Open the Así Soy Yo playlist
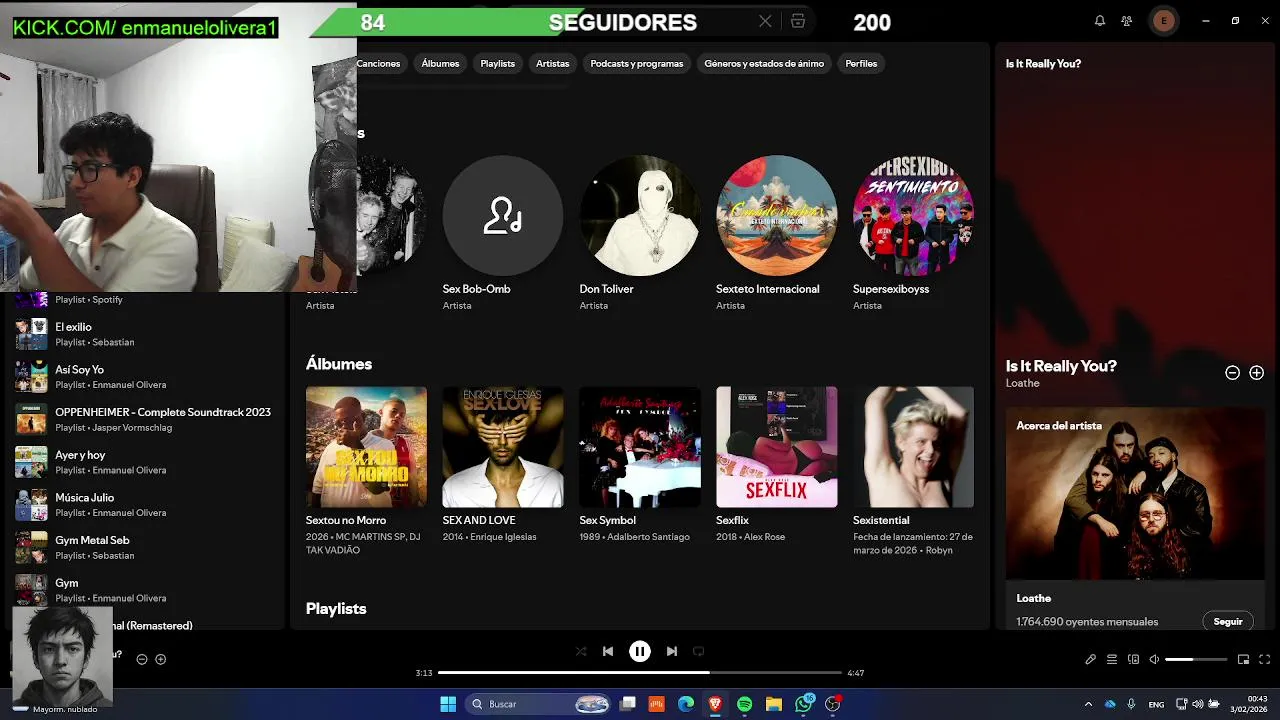Viewport: 1280px width, 720px height. (x=144, y=377)
